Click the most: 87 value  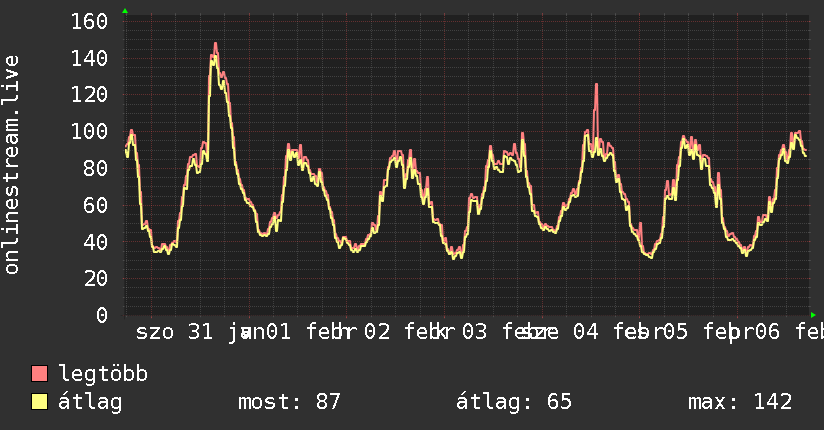tap(289, 402)
